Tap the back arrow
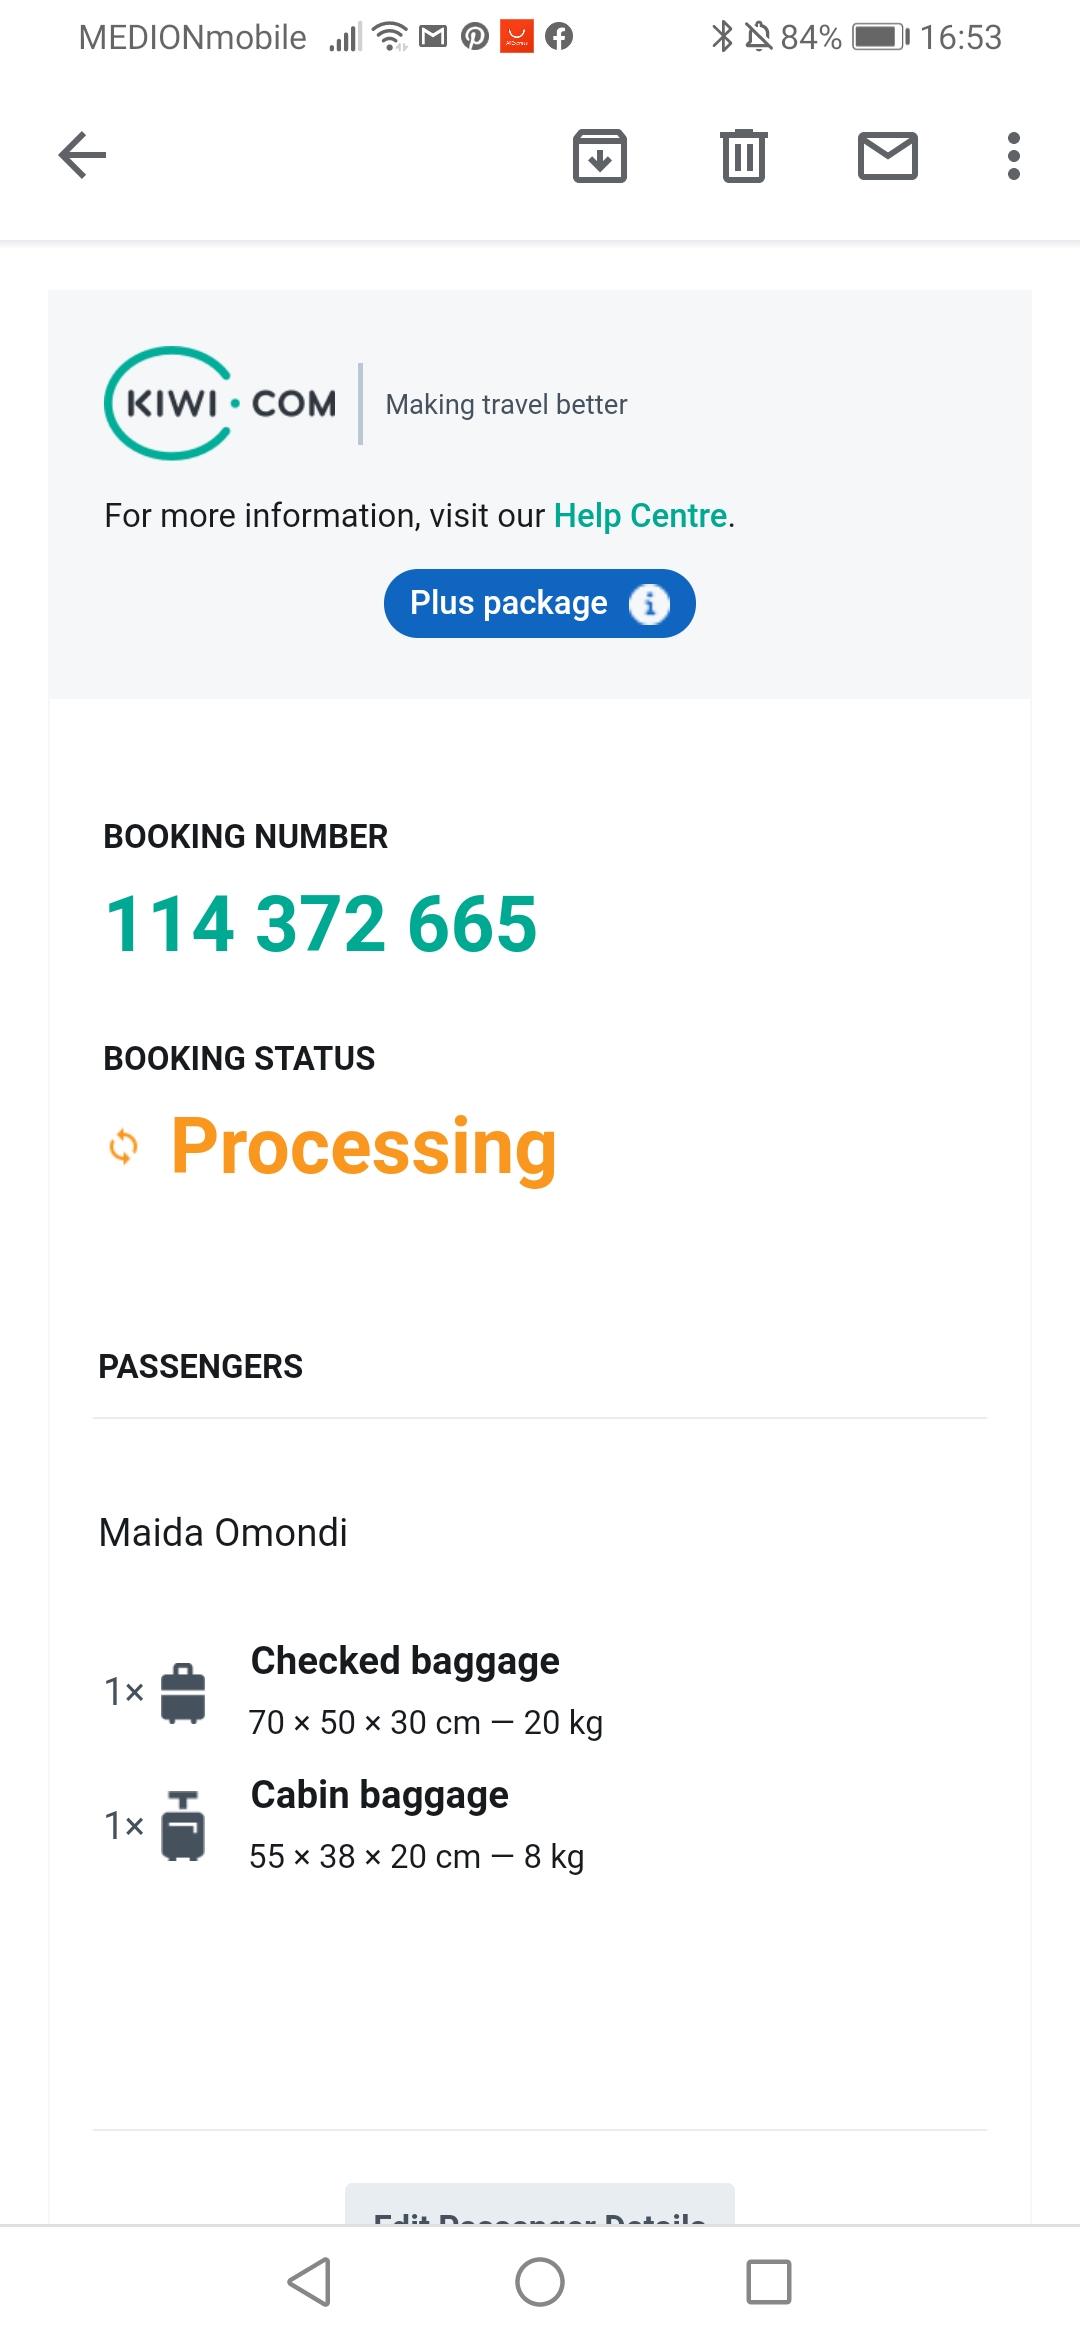 click(83, 155)
